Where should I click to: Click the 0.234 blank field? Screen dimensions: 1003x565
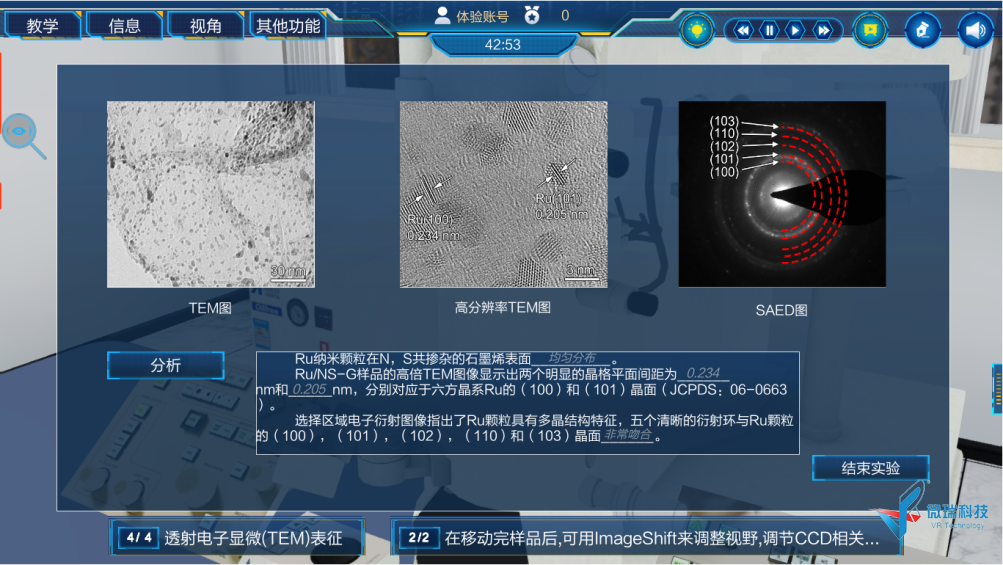(702, 373)
